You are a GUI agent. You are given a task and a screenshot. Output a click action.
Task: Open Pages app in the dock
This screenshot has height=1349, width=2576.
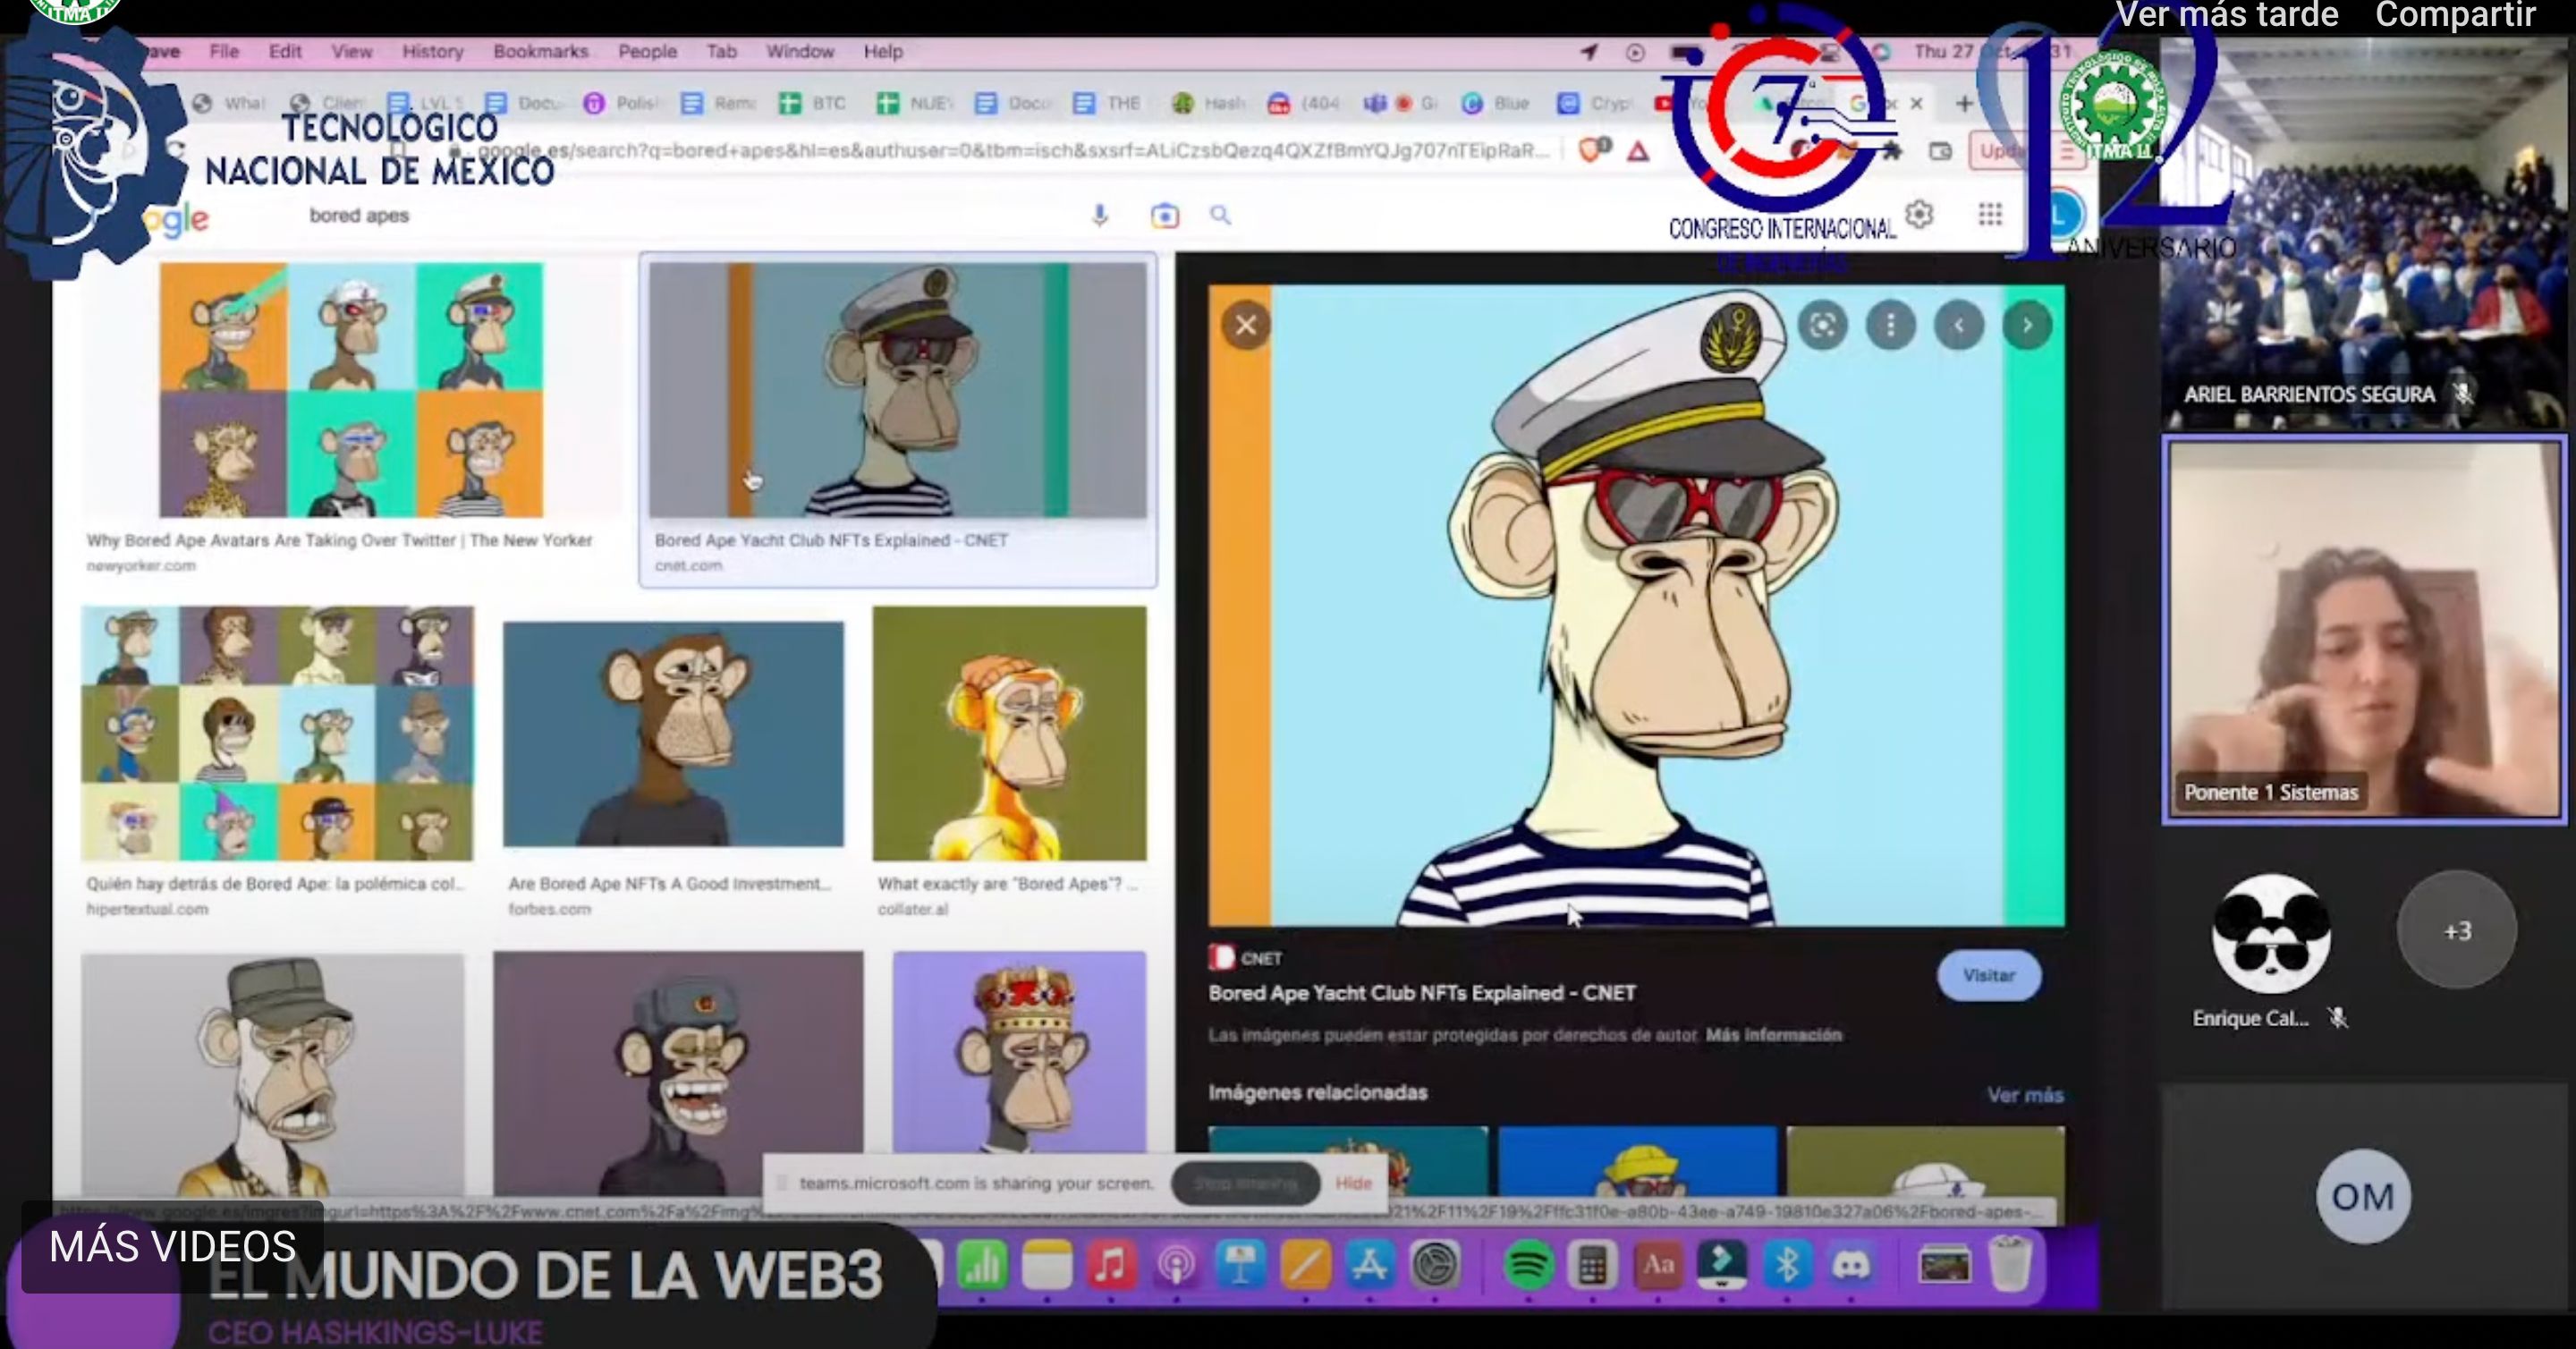click(1305, 1265)
